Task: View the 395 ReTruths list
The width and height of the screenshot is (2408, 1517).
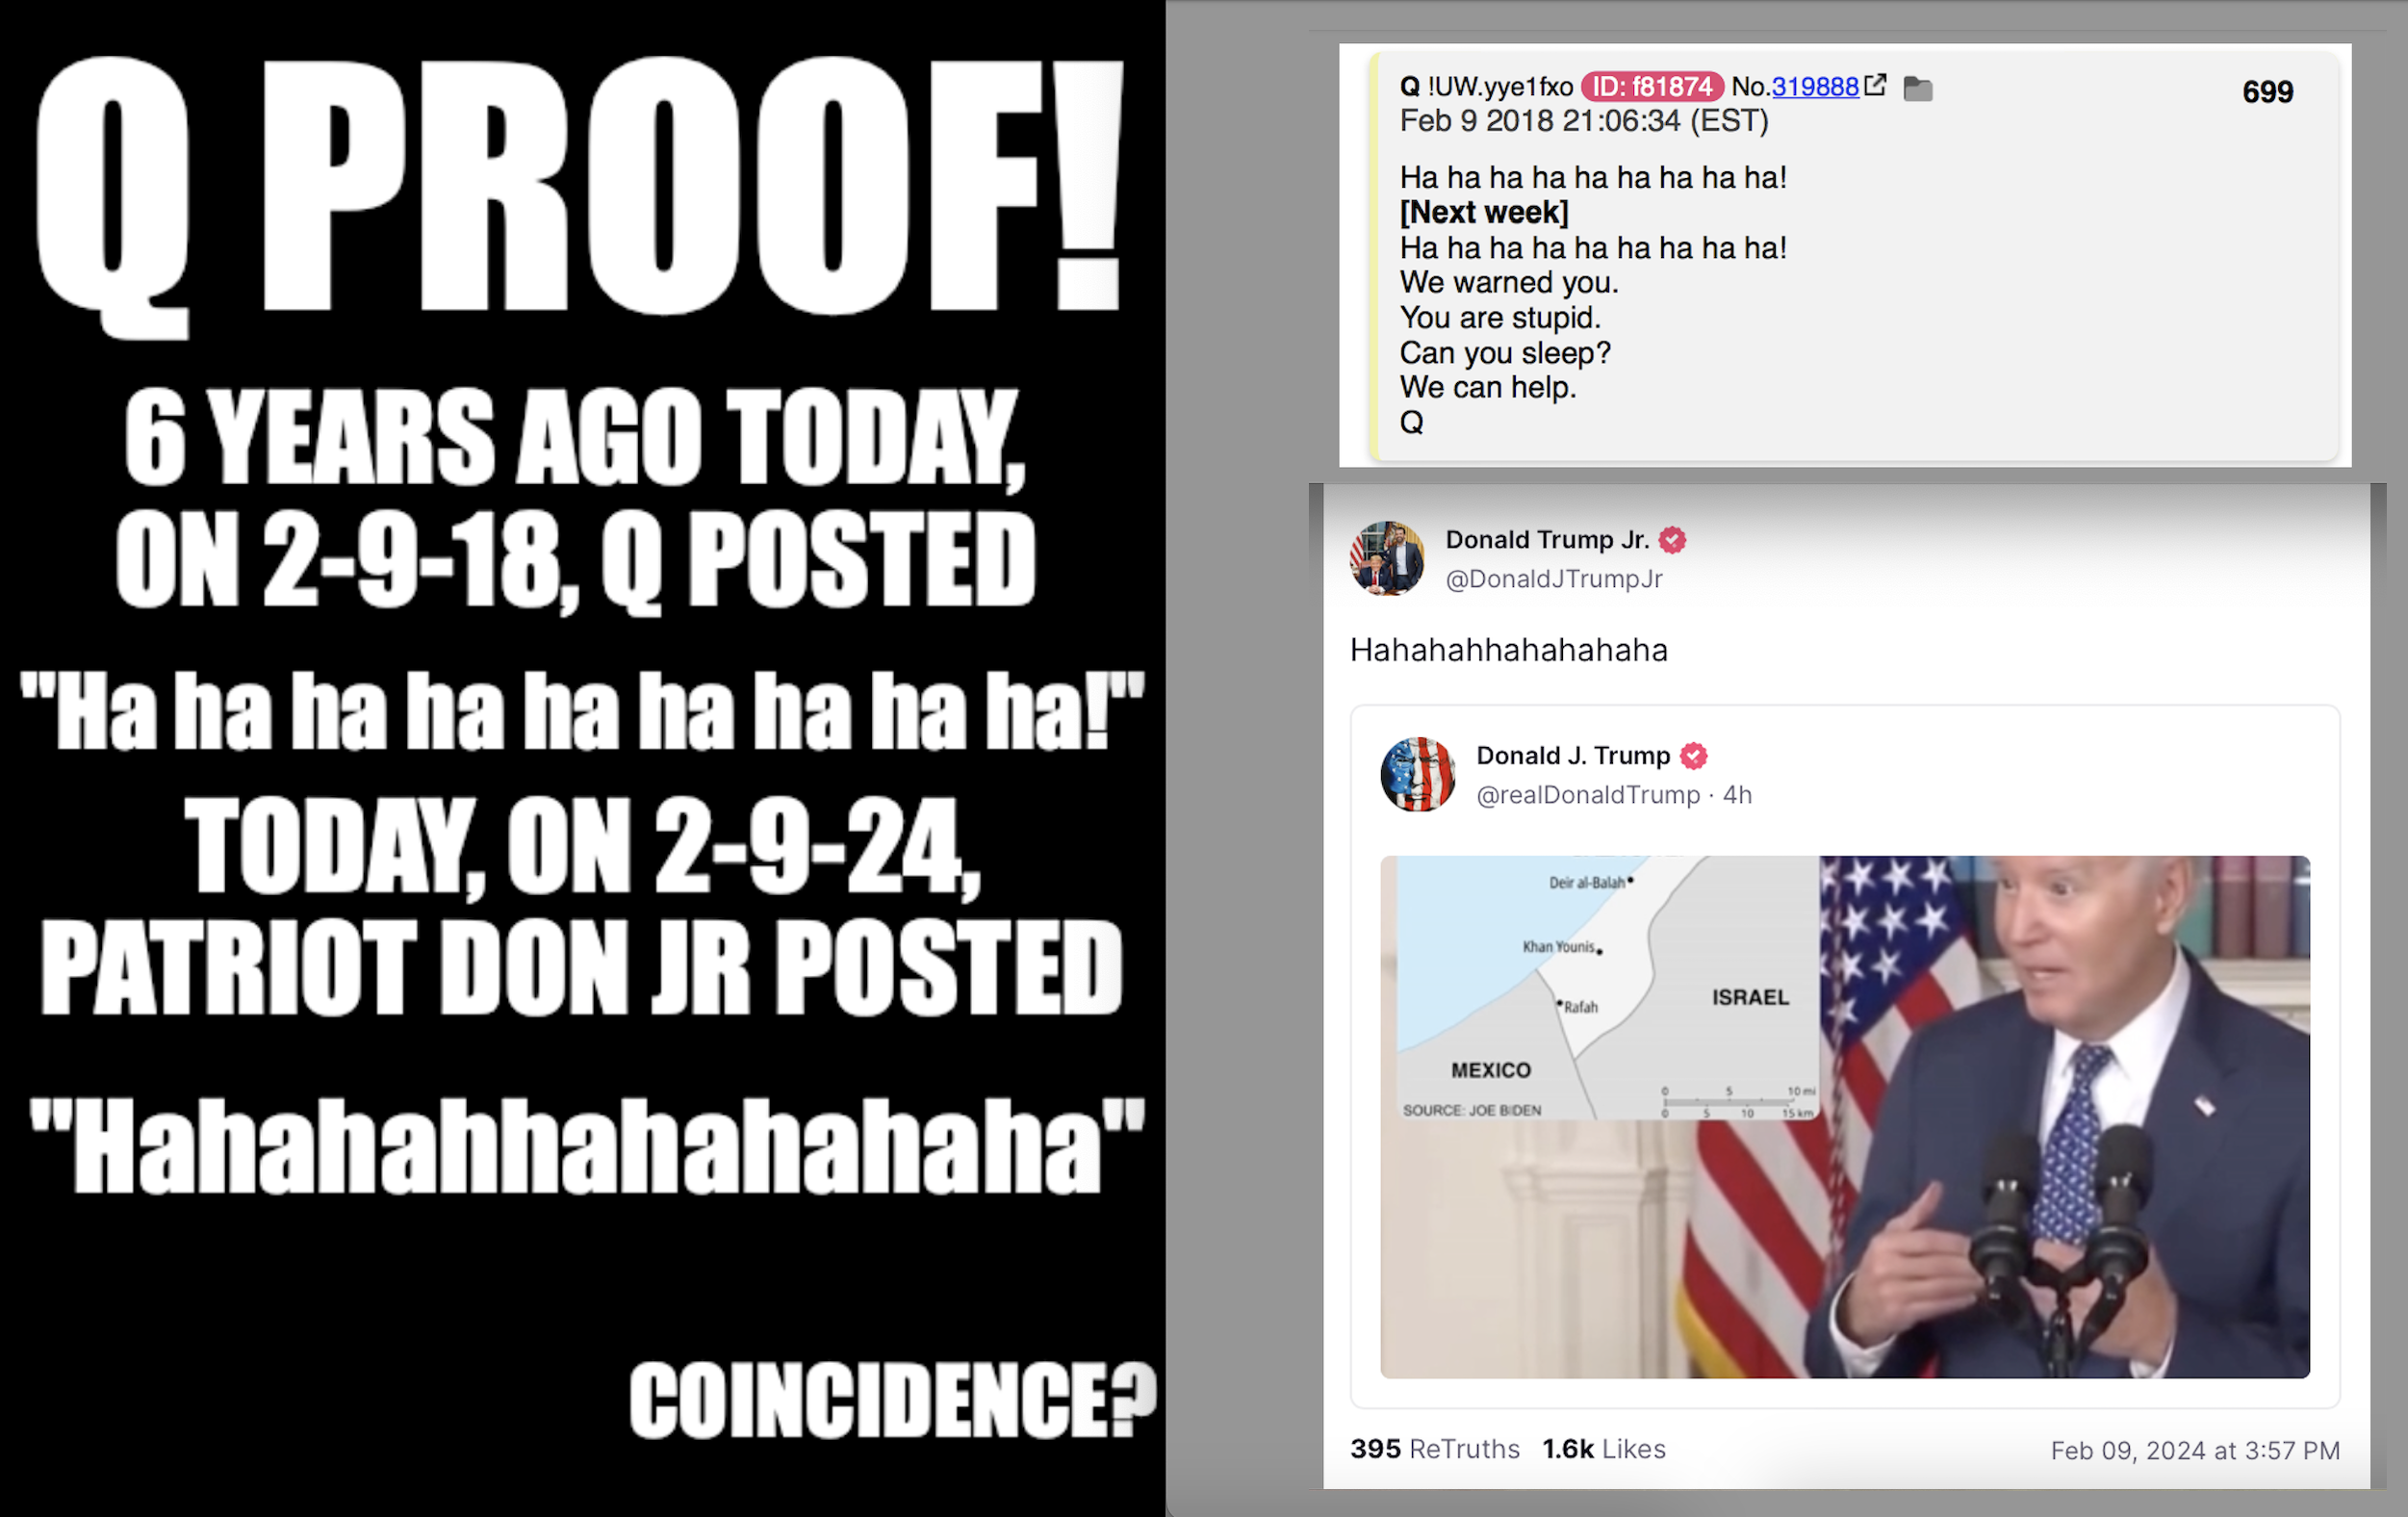Action: [1434, 1449]
